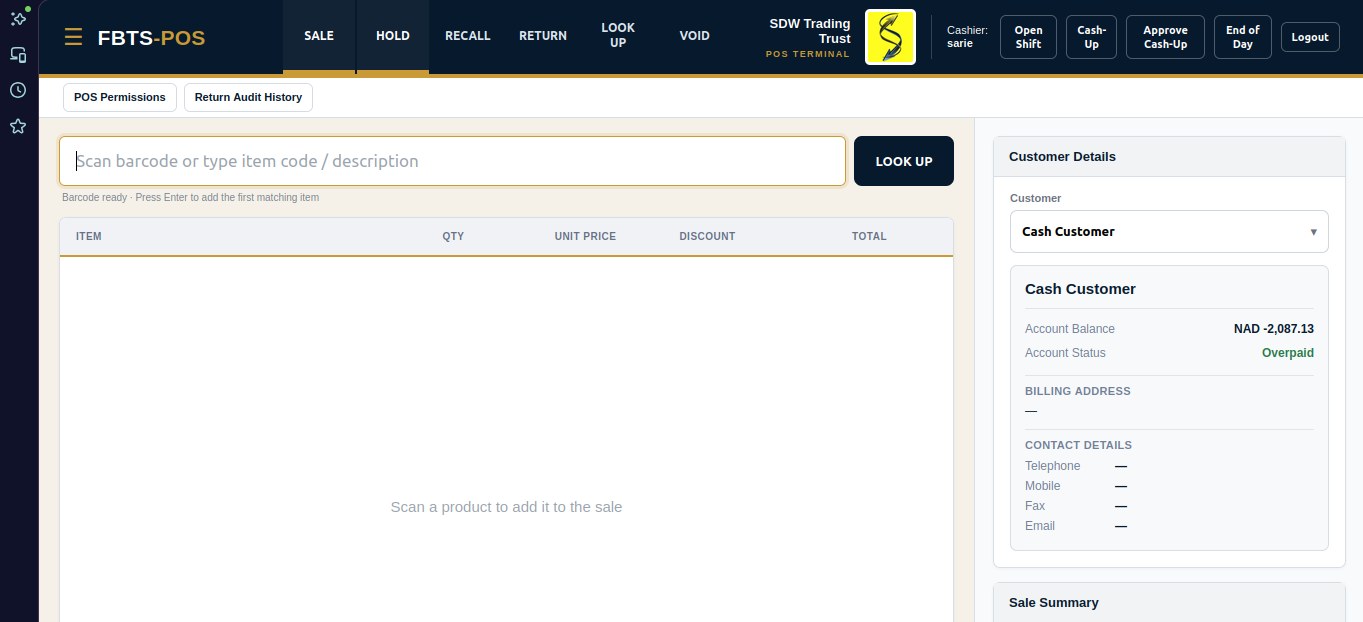The image size is (1363, 622).
Task: Open the devices icon in the left sidebar
Action: point(18,54)
